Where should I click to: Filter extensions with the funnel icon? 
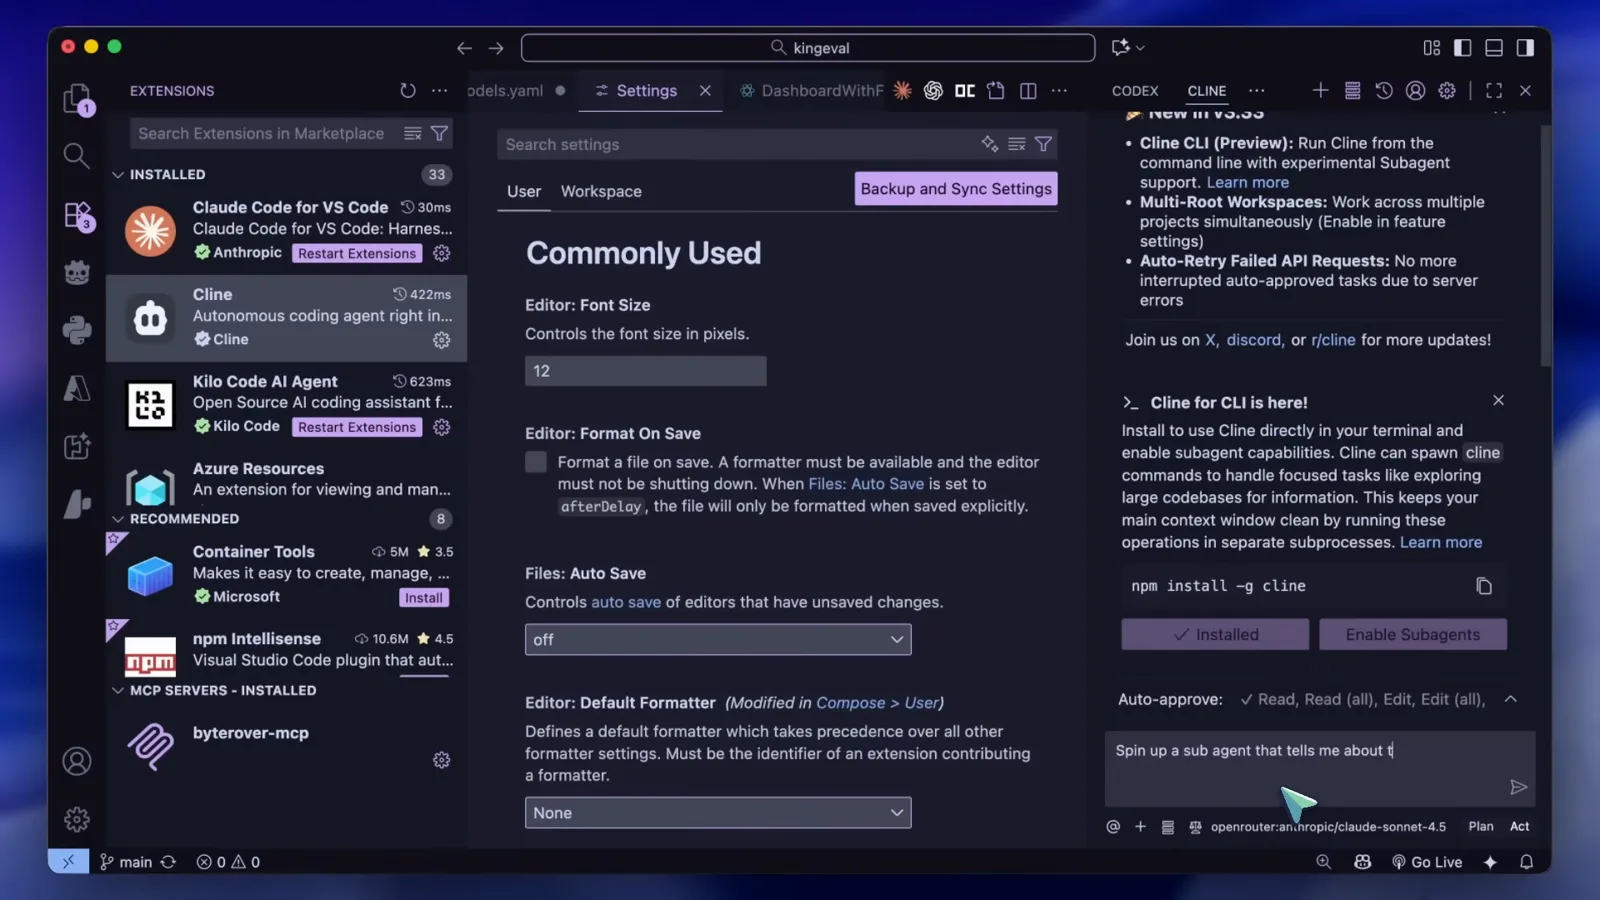coord(439,133)
